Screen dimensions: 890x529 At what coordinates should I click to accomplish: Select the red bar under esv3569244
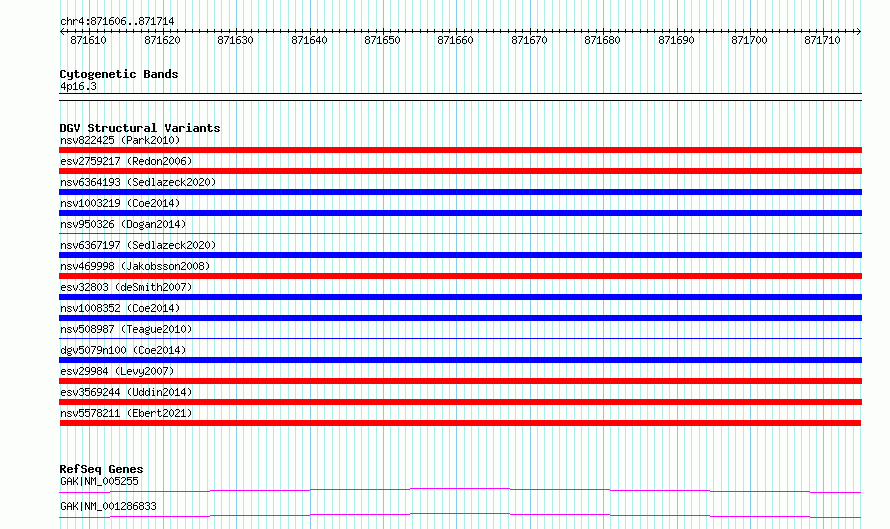pos(460,402)
